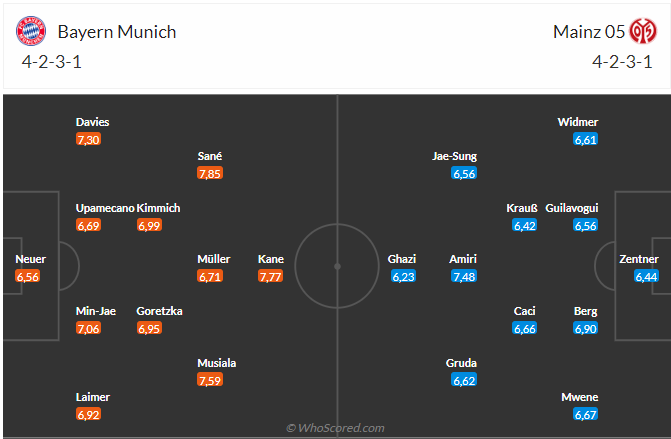Select Widmer player name on pitch
Image resolution: width=671 pixels, height=439 pixels.
coord(578,122)
